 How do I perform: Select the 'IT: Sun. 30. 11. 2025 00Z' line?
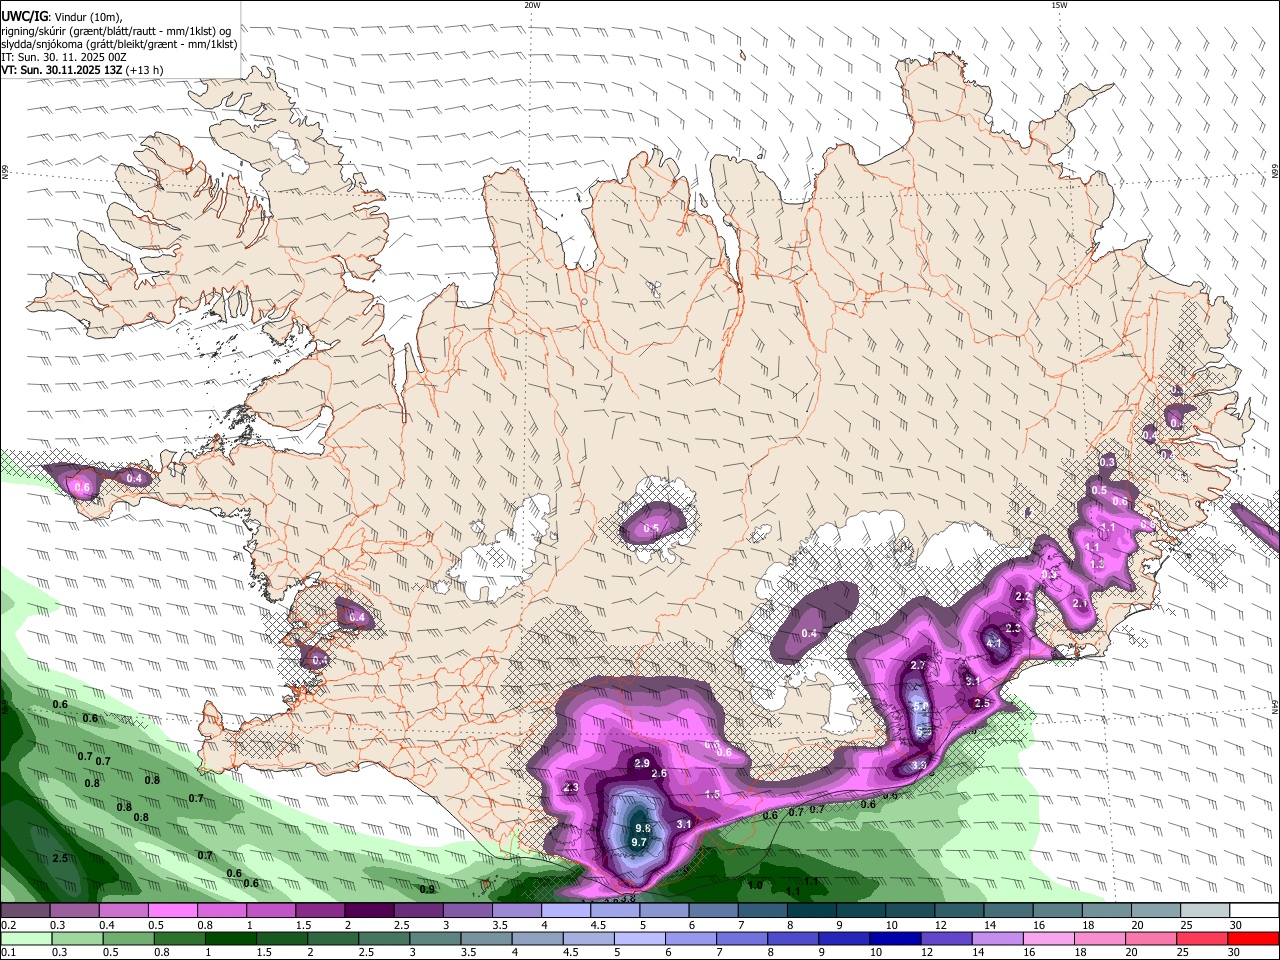(x=63, y=57)
